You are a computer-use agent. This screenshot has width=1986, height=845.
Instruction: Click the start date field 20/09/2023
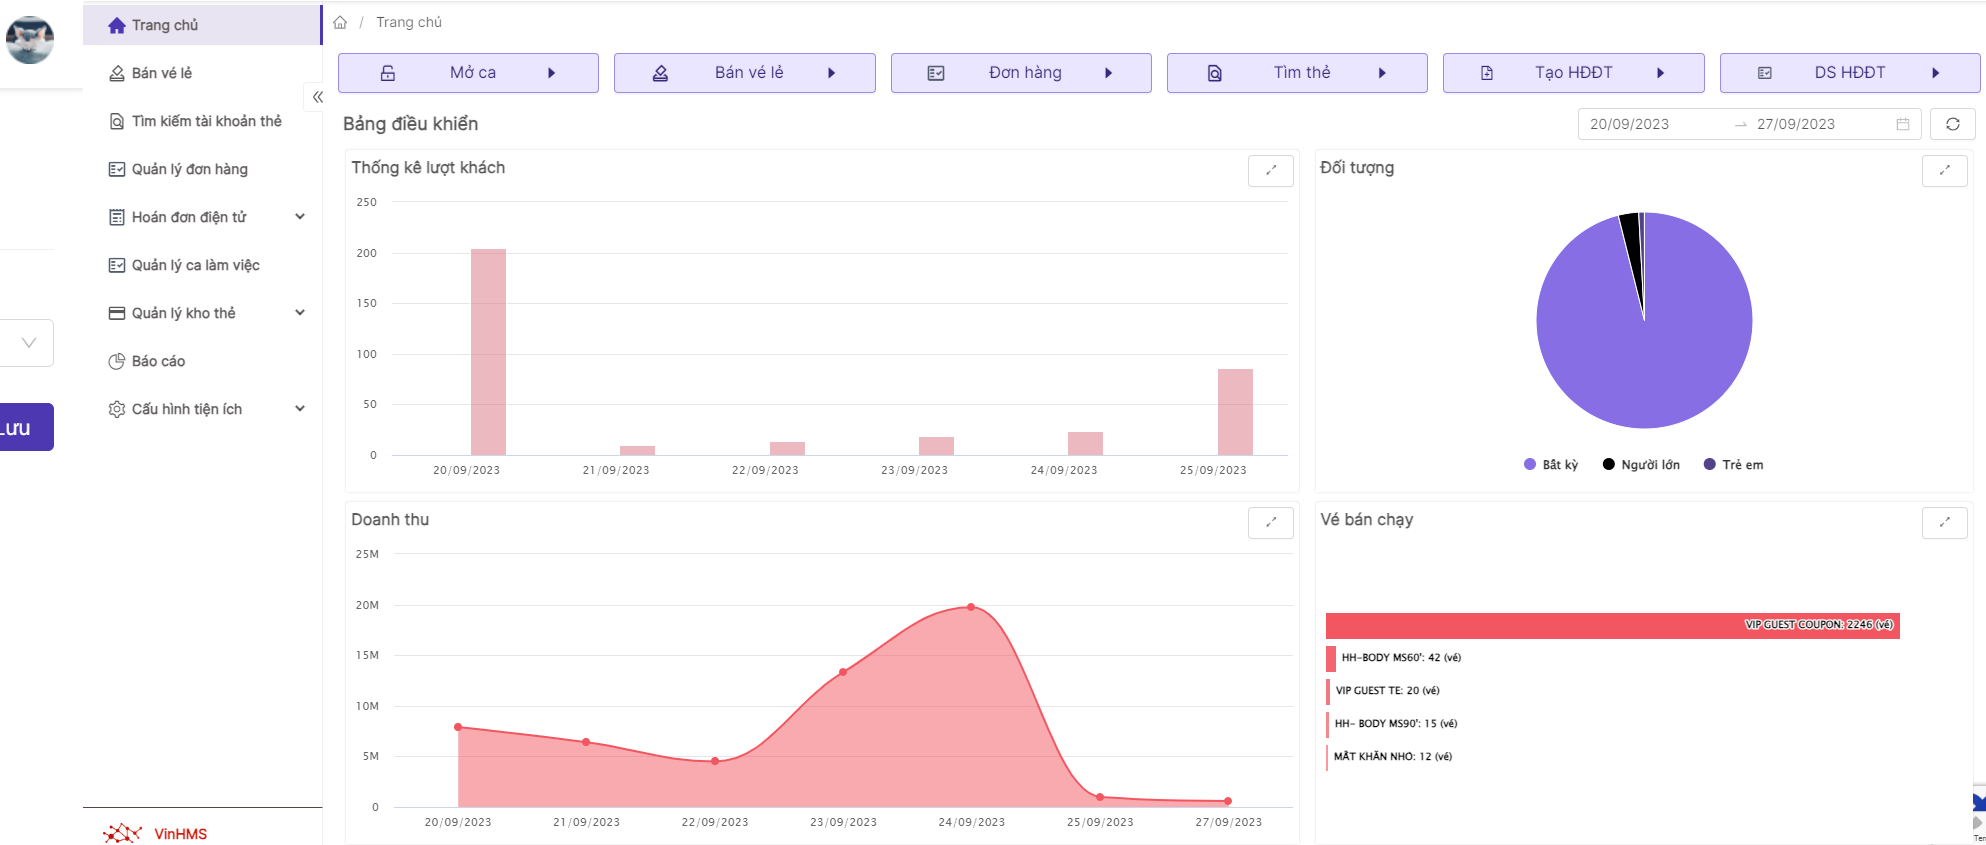pos(1629,124)
